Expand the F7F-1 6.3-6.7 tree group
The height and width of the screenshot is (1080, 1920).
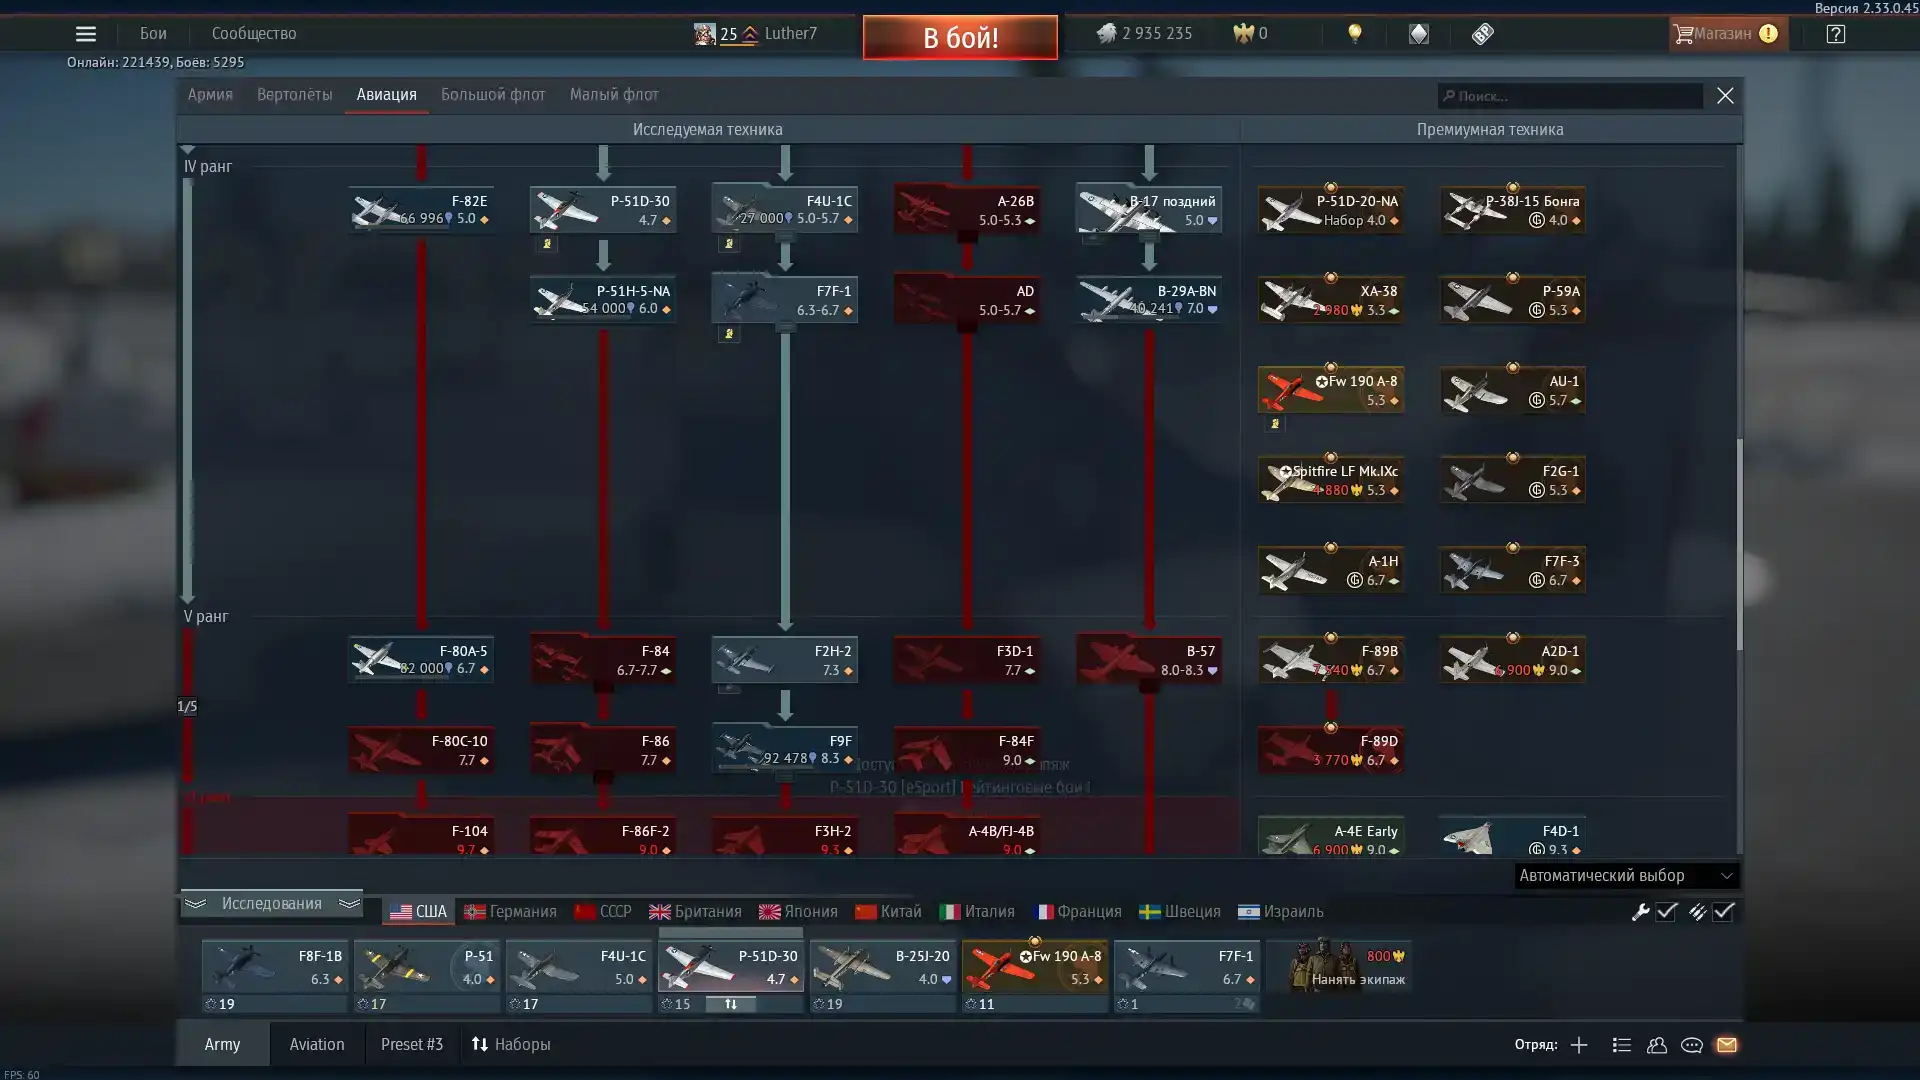click(x=785, y=328)
